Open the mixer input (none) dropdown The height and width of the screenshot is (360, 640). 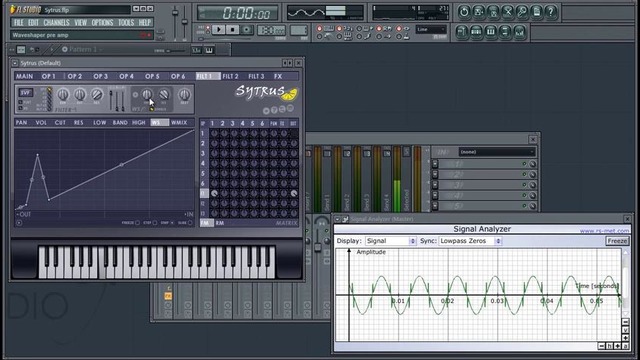click(x=496, y=152)
